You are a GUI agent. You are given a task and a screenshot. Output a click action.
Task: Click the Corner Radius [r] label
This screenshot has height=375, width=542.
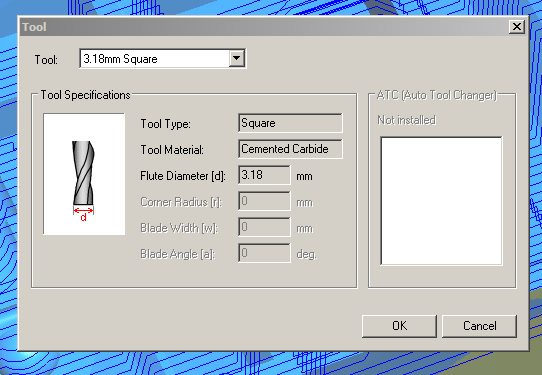181,202
